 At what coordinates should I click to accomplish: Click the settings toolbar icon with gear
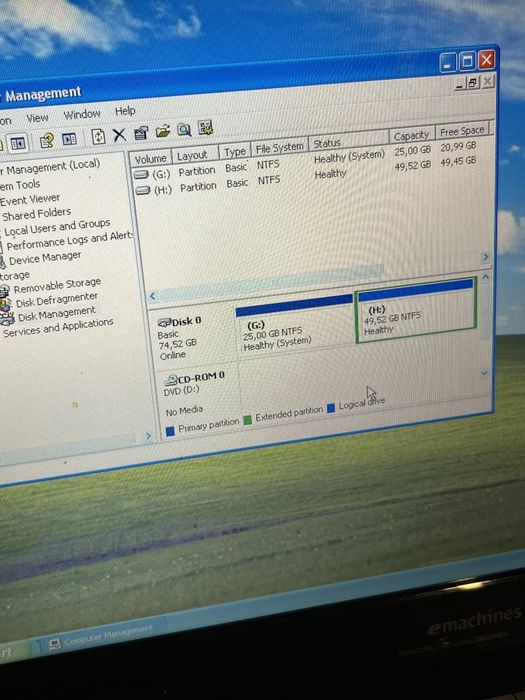[x=205, y=128]
